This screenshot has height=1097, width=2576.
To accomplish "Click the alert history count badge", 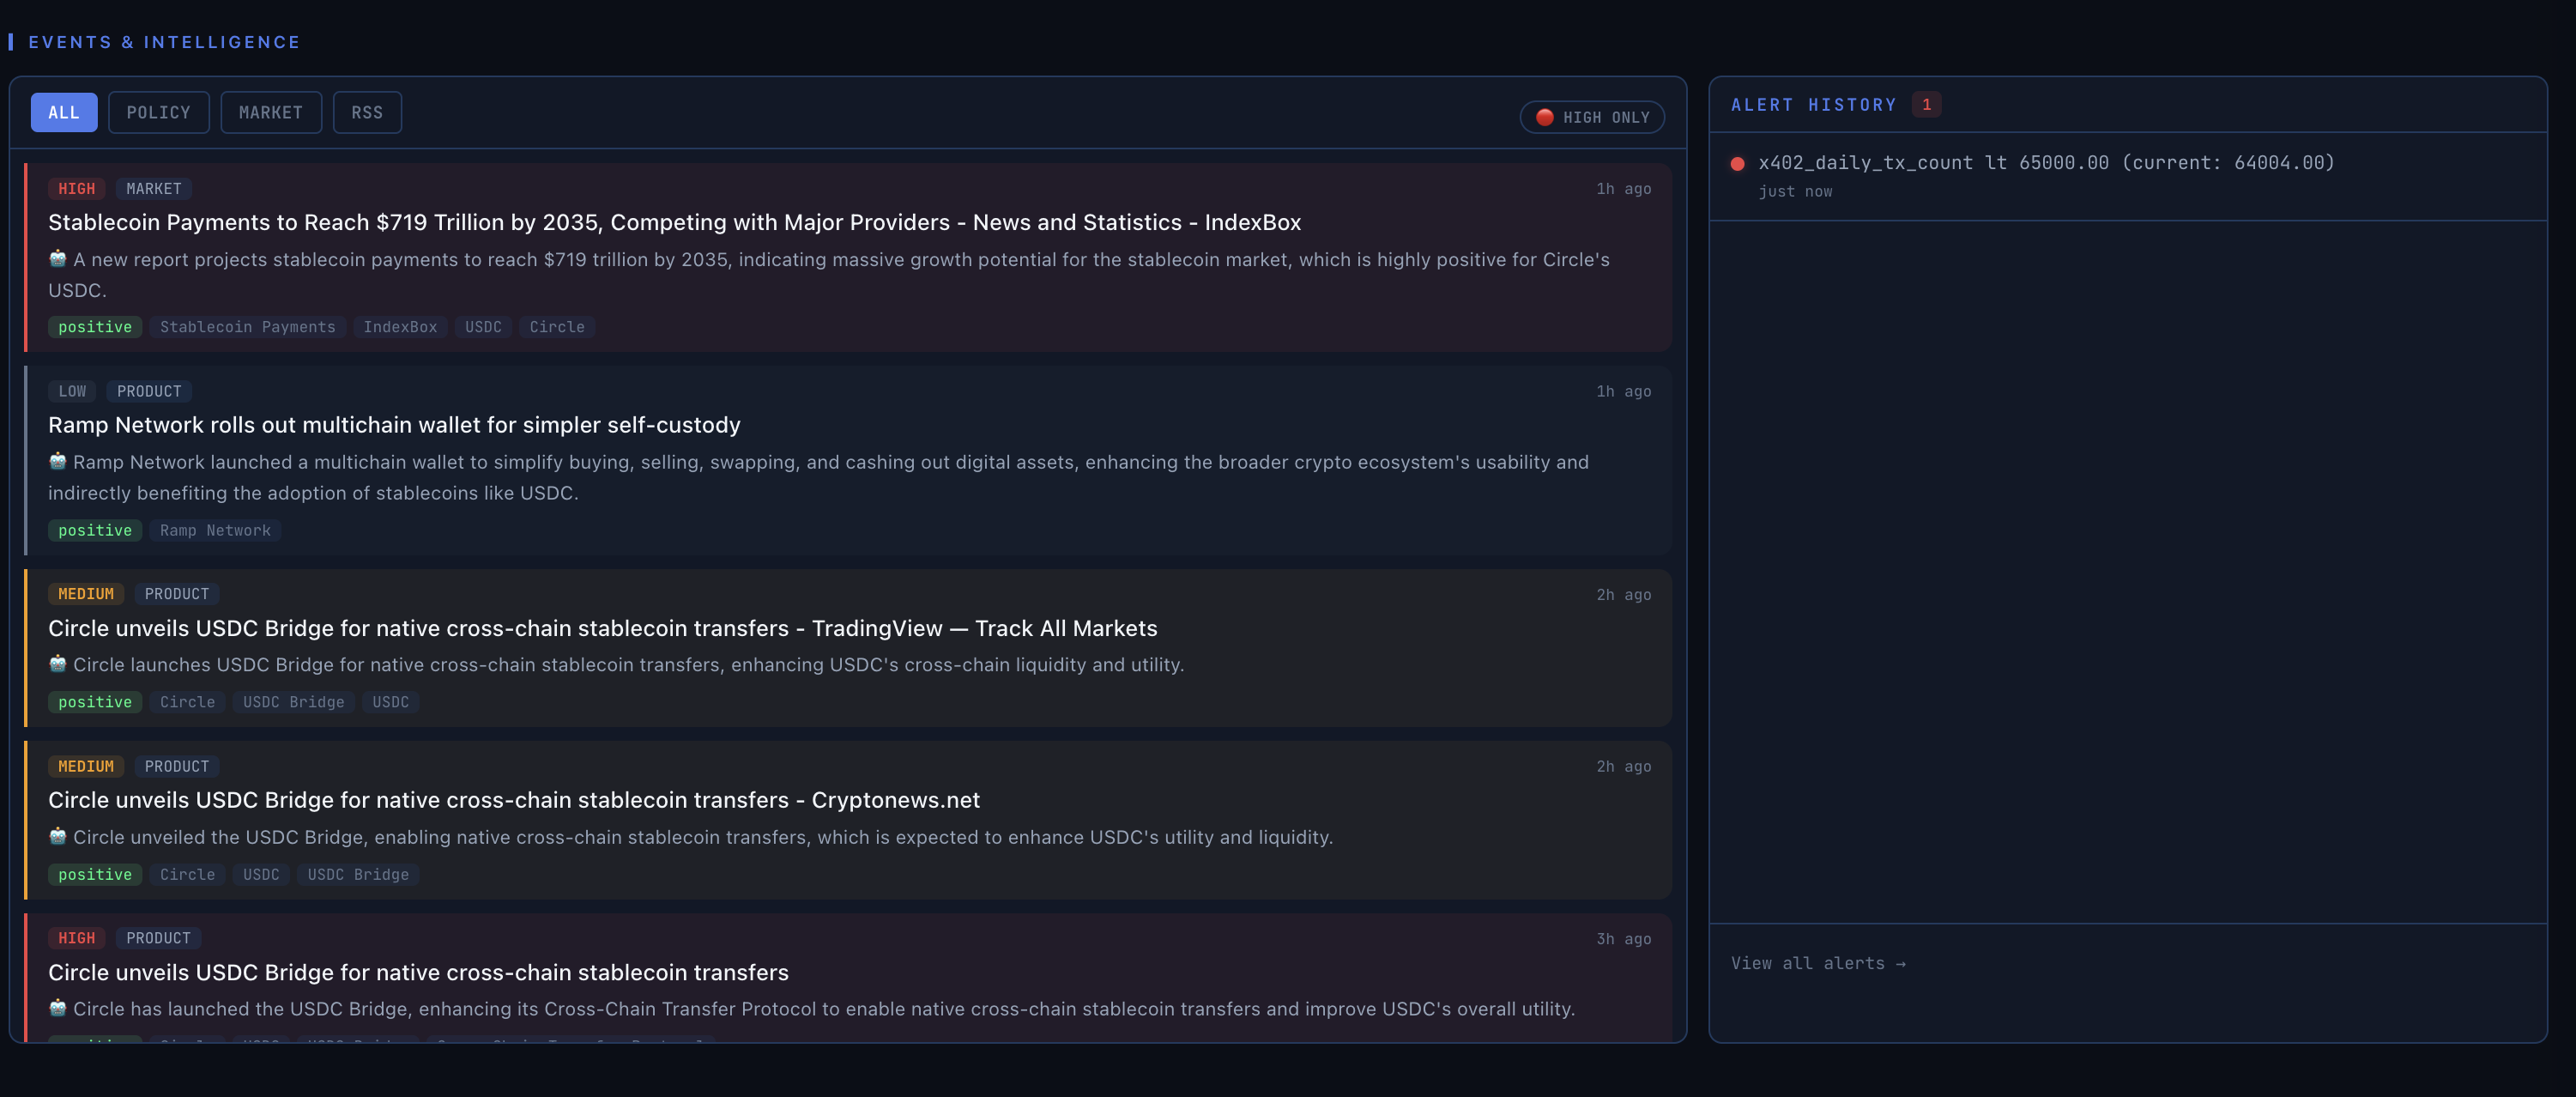I will [x=1926, y=105].
